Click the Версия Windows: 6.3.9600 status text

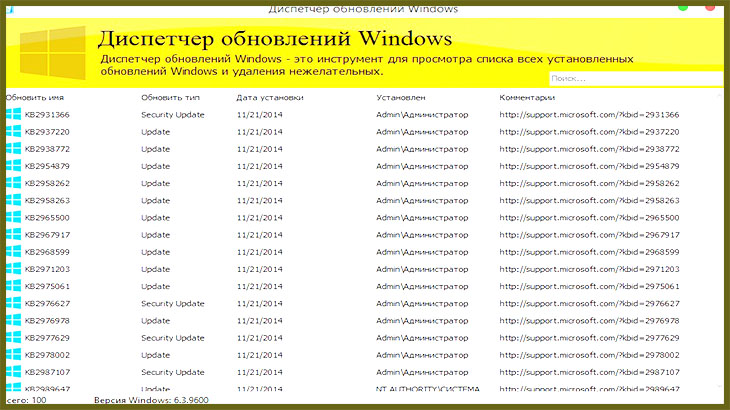tap(151, 400)
